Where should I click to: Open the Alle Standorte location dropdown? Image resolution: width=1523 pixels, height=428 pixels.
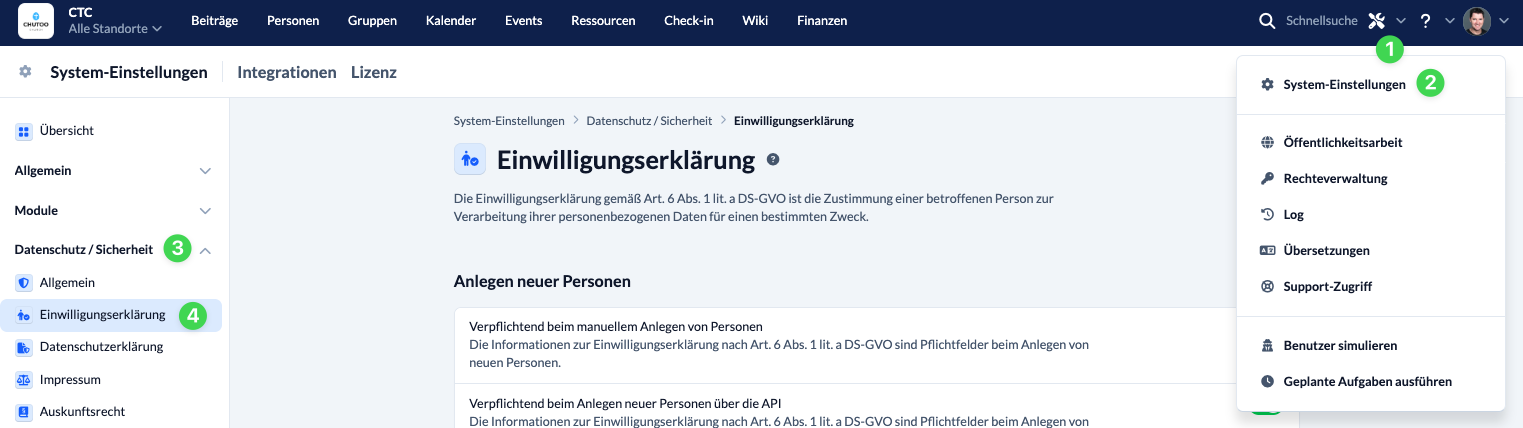point(115,30)
